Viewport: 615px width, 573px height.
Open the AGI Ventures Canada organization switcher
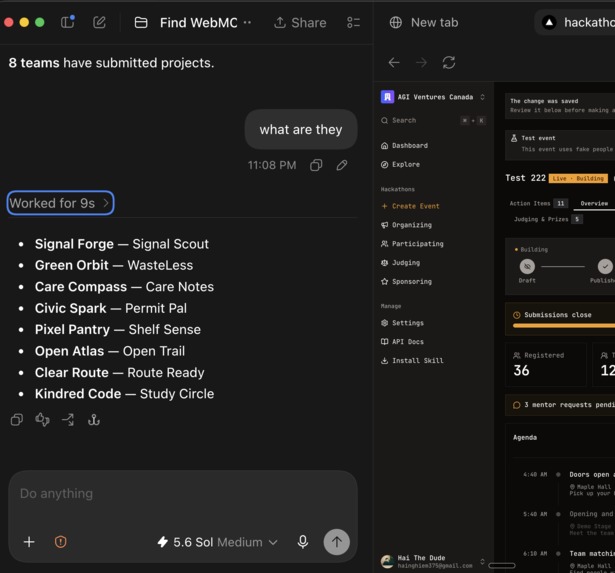[433, 97]
